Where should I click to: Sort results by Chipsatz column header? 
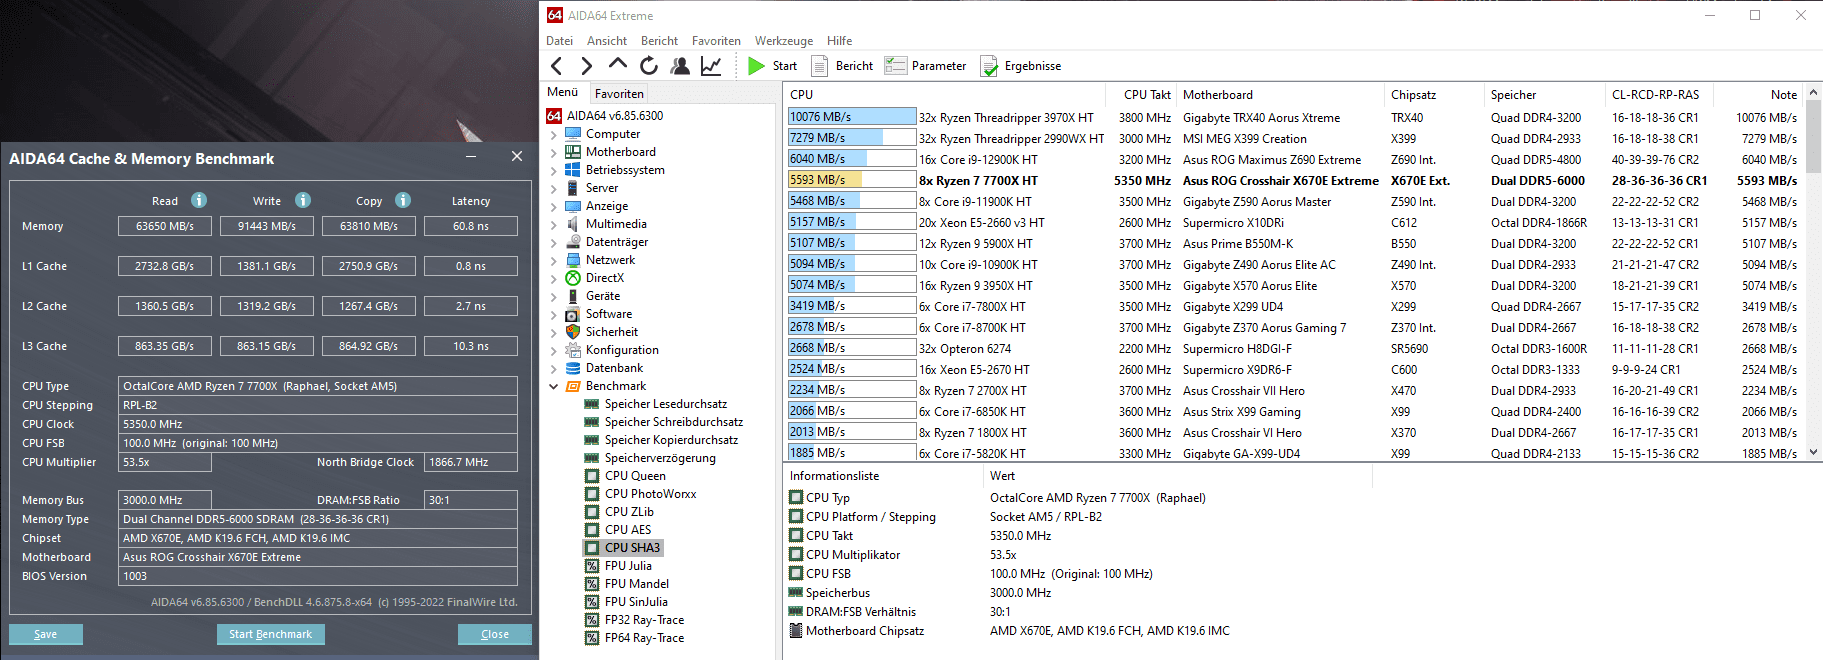[x=1434, y=95]
